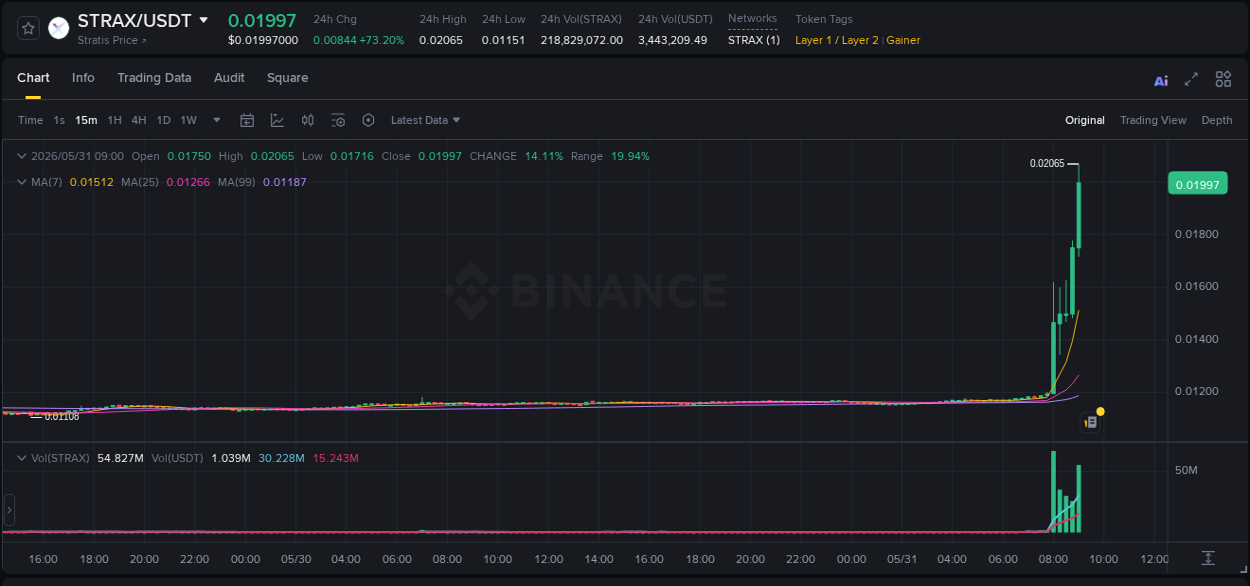
Task: Select the 1H interval
Action: click(115, 120)
